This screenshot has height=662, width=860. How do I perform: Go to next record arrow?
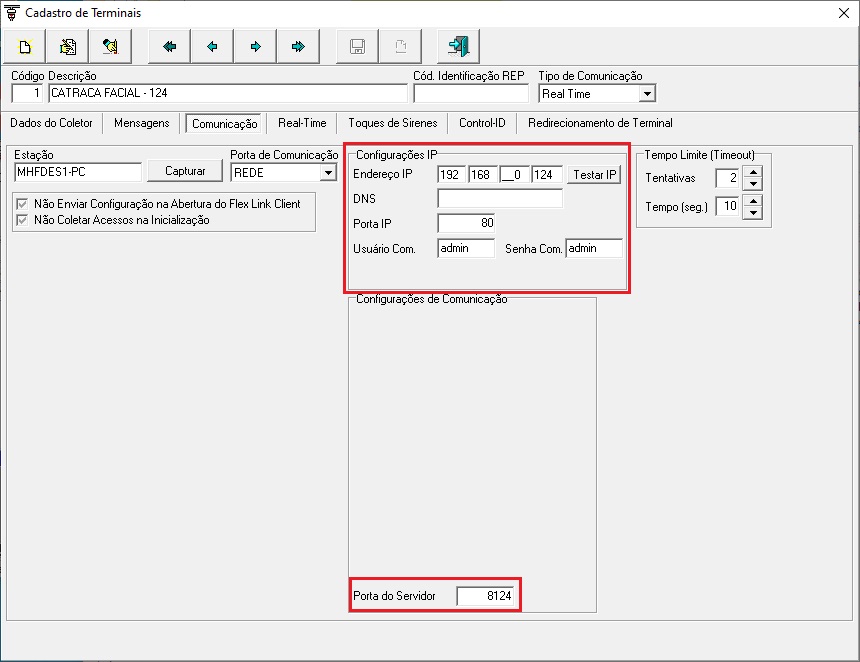coord(256,47)
